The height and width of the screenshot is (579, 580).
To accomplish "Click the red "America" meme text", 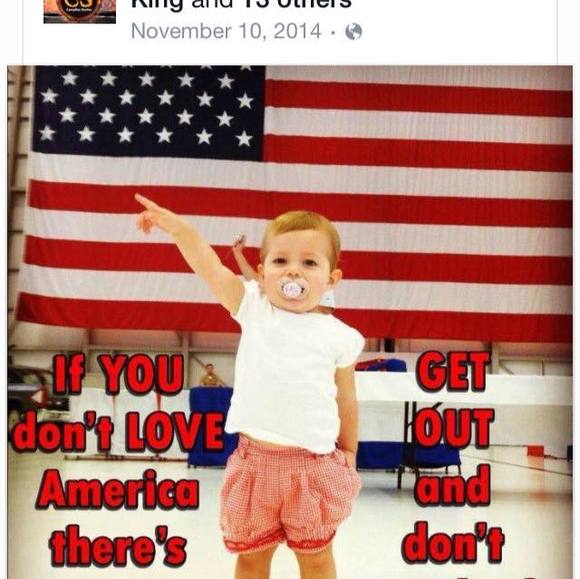I will click(118, 489).
